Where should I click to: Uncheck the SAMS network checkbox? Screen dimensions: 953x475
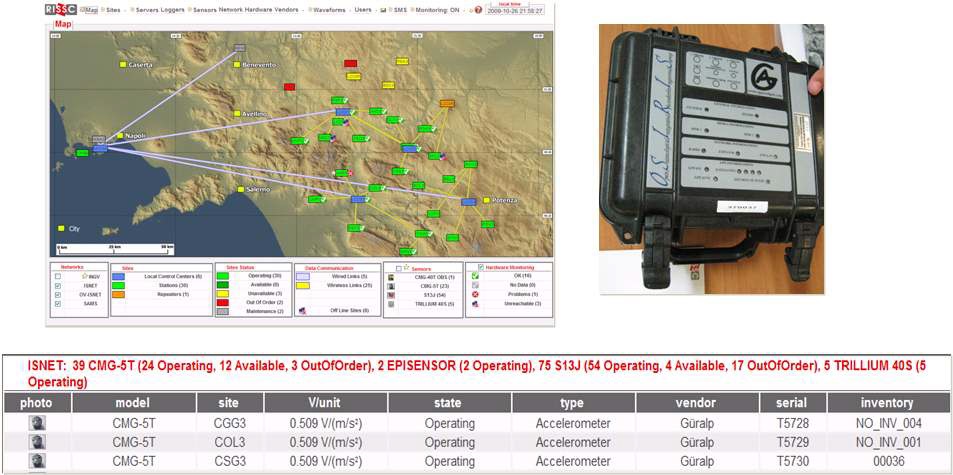58,303
